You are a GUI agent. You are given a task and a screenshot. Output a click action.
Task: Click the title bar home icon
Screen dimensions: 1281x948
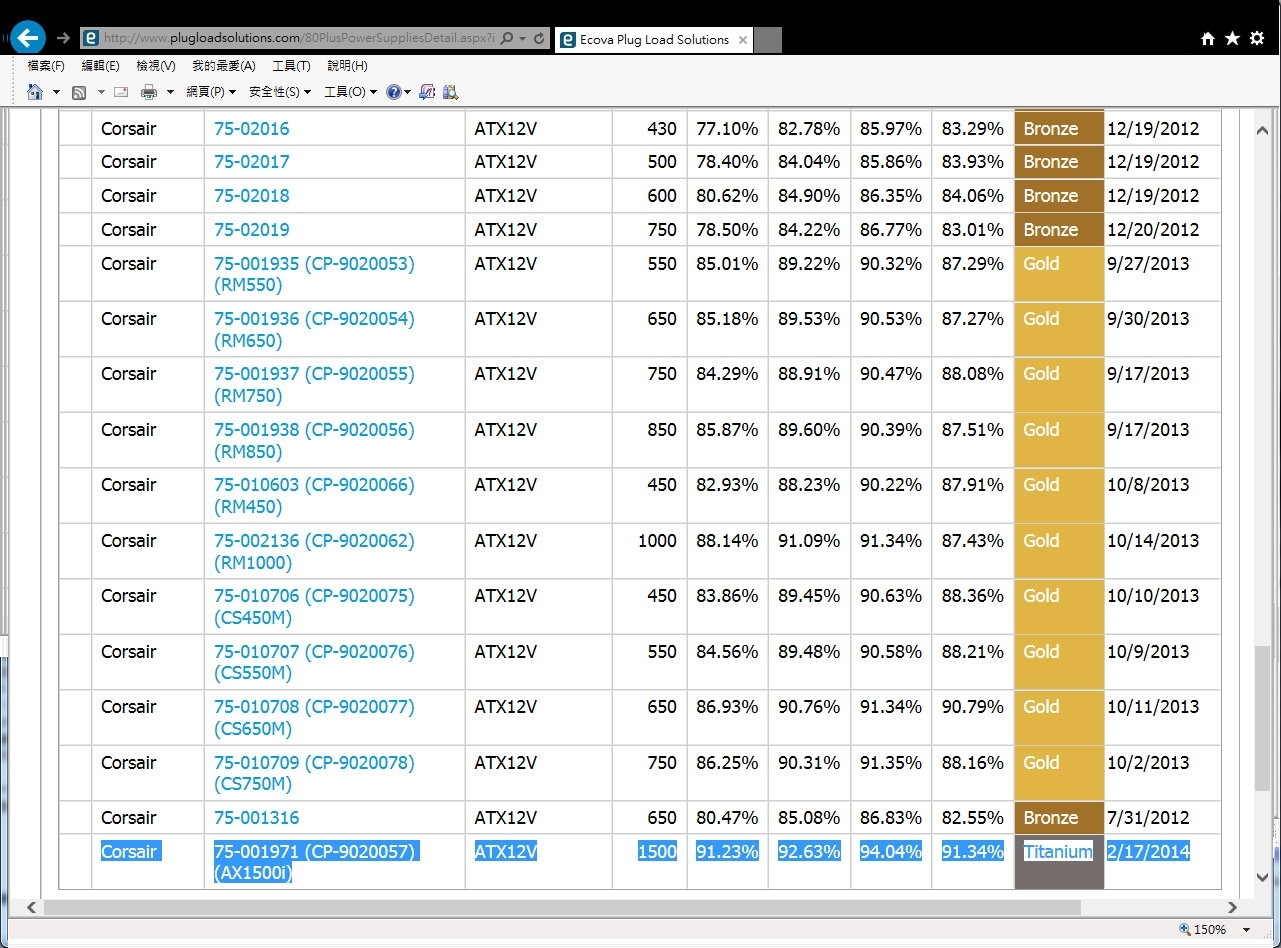[x=1208, y=38]
